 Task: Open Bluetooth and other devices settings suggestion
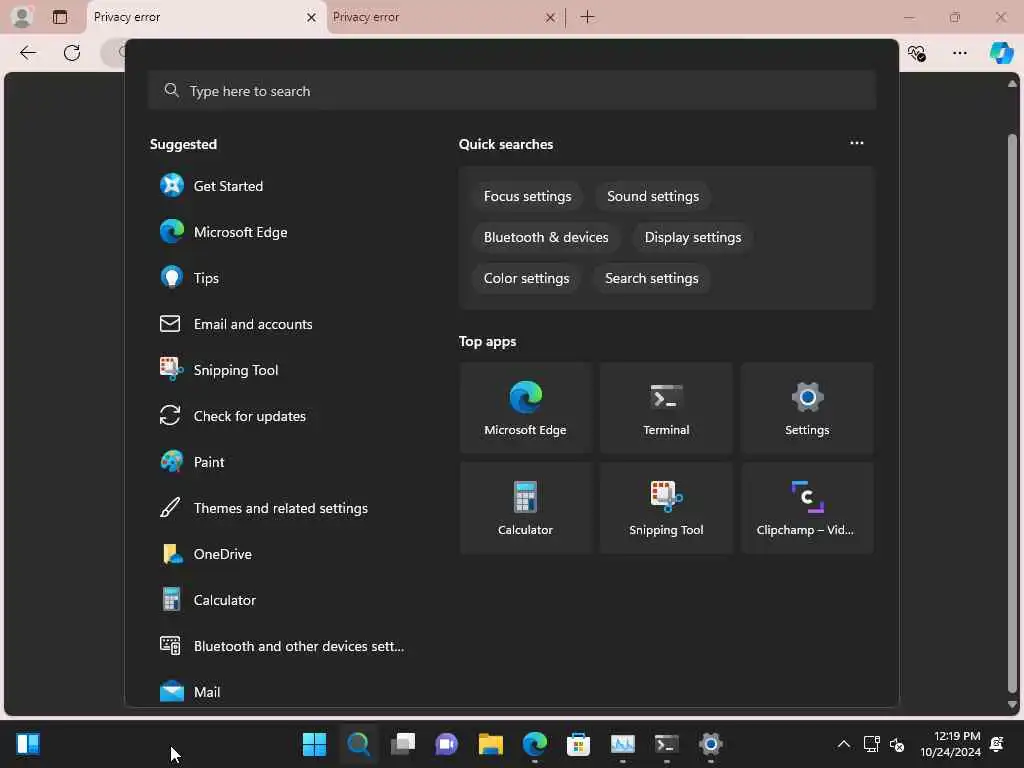(x=283, y=646)
